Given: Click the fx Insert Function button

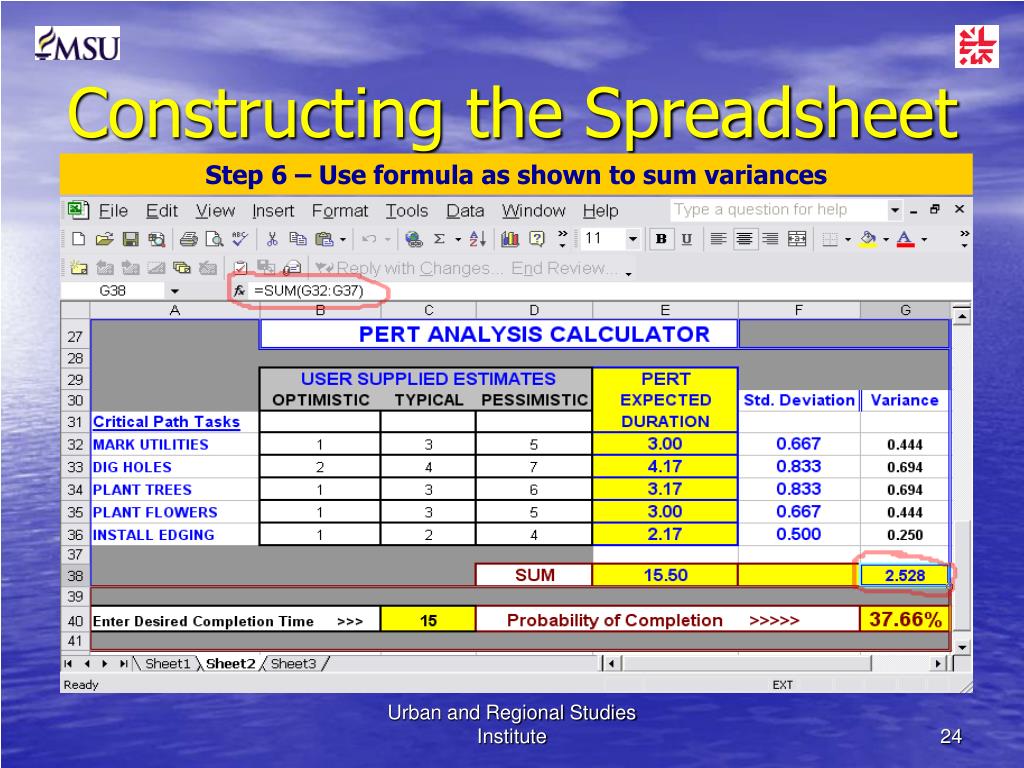Looking at the screenshot, I should click(x=239, y=291).
